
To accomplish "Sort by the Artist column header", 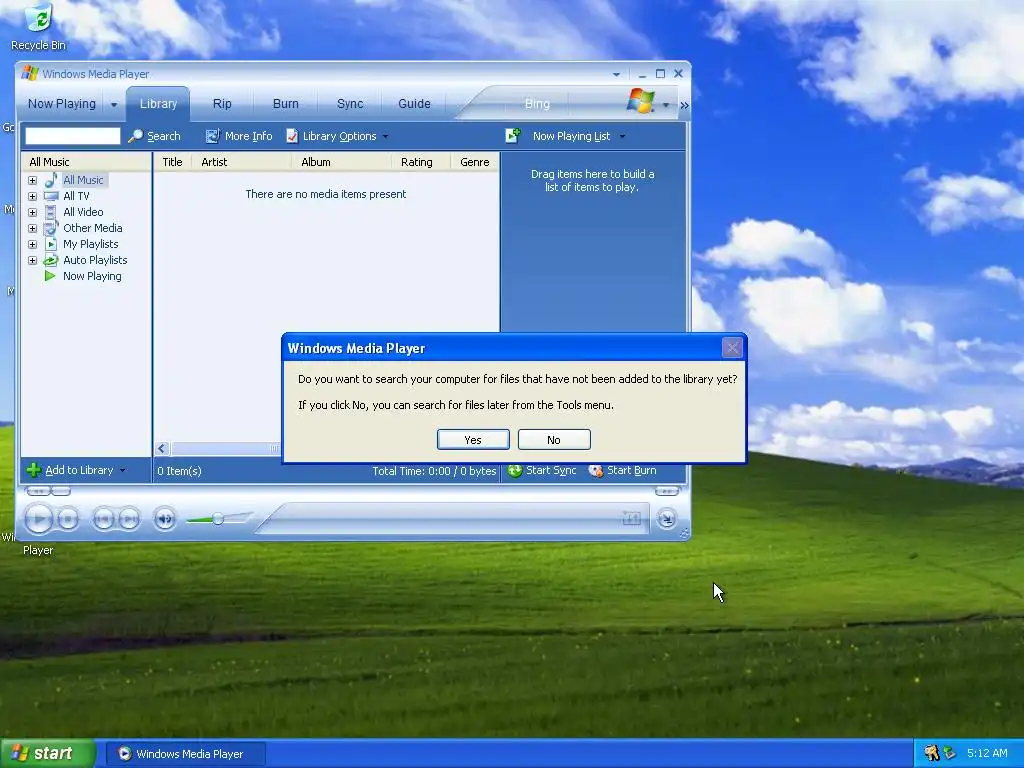I will (242, 162).
